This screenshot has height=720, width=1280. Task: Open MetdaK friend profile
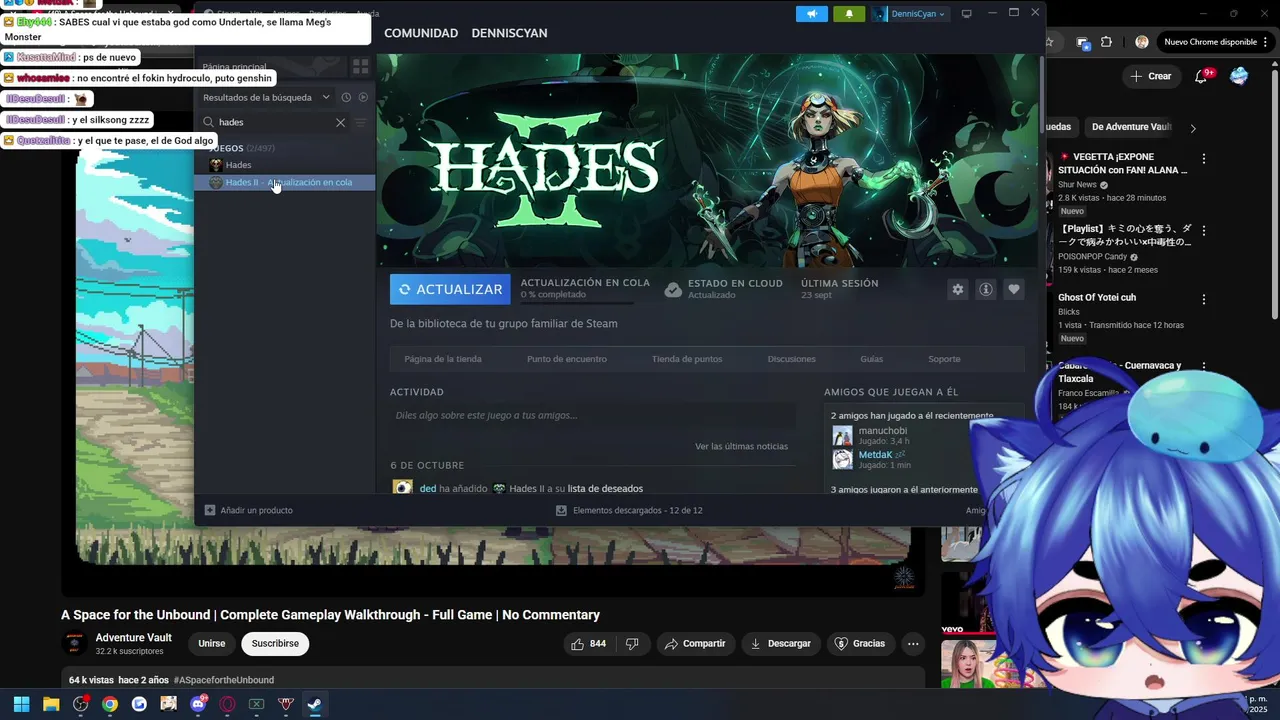[875, 455]
